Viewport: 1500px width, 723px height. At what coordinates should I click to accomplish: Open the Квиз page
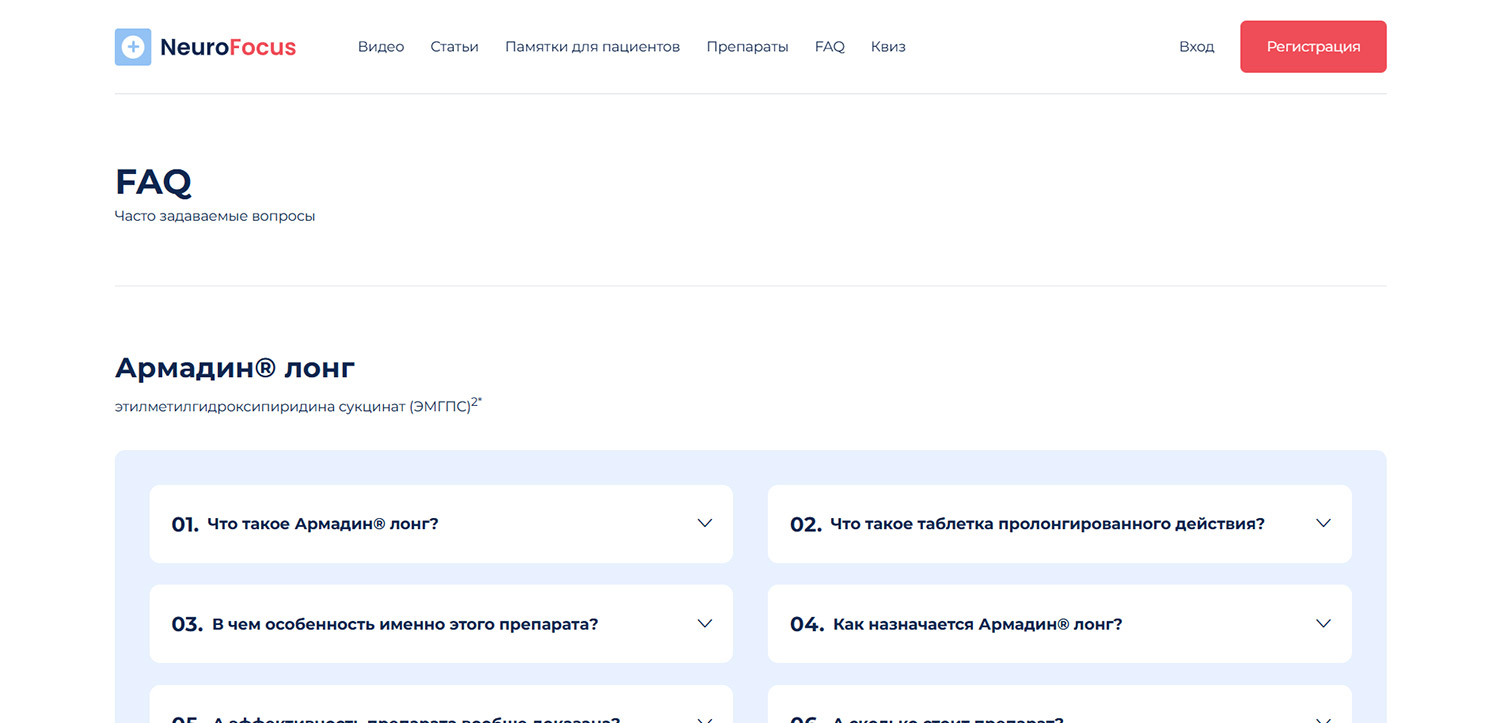pyautogui.click(x=888, y=47)
